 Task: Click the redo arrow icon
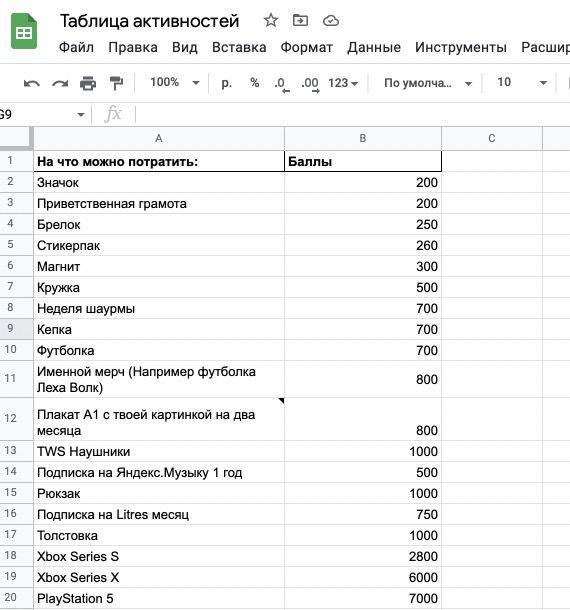(x=60, y=83)
